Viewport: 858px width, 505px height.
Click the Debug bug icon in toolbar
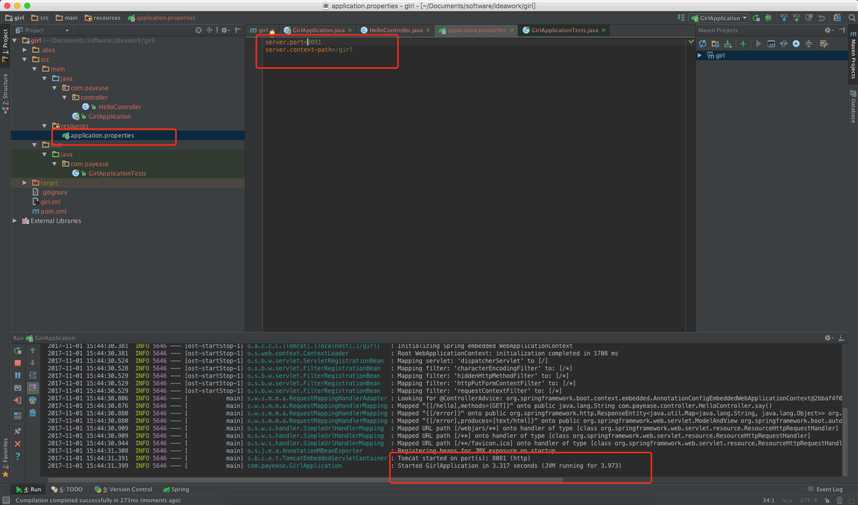(768, 18)
